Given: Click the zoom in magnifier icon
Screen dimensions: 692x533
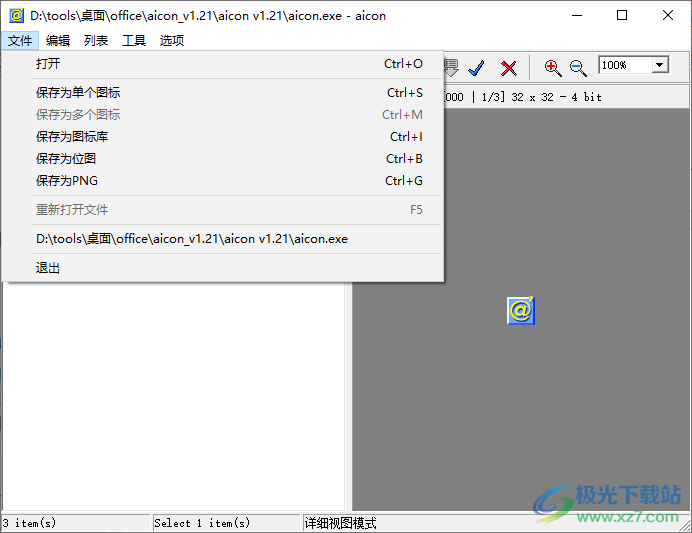Looking at the screenshot, I should pos(553,68).
